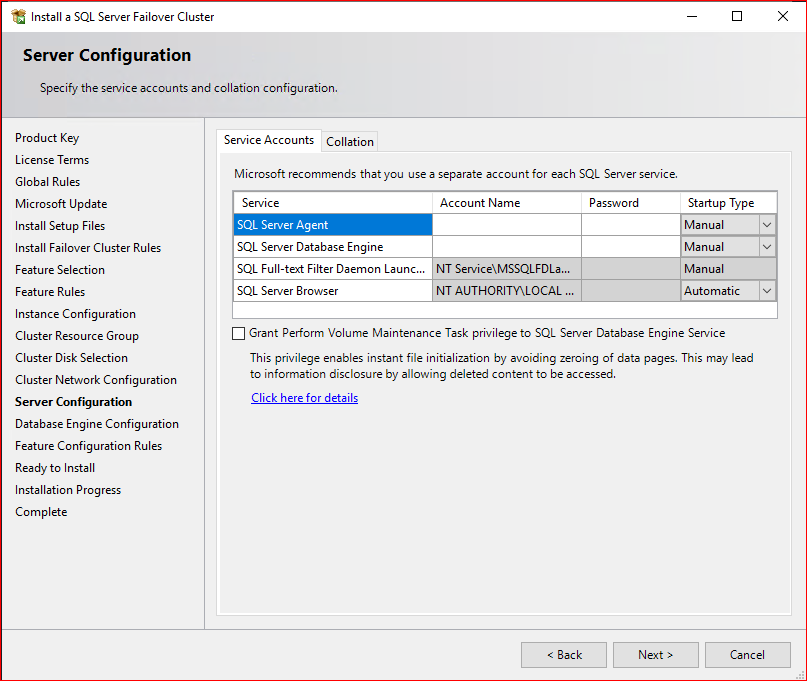
Task: Go to Product Key step in sidebar
Action: 47,138
